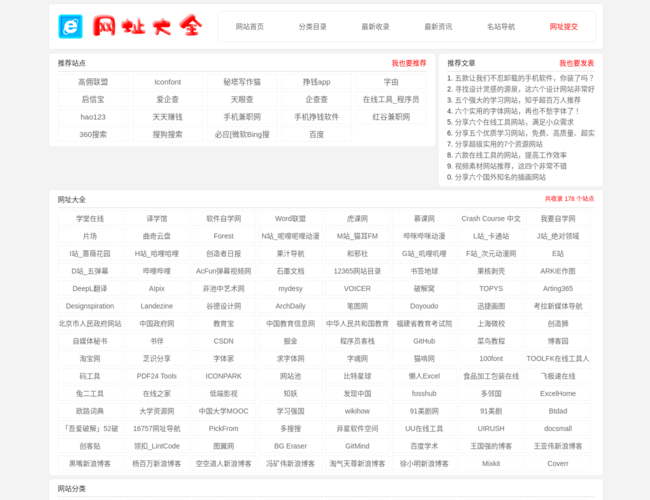Open the CSDN site link
The width and height of the screenshot is (650, 500).
[x=223, y=341]
